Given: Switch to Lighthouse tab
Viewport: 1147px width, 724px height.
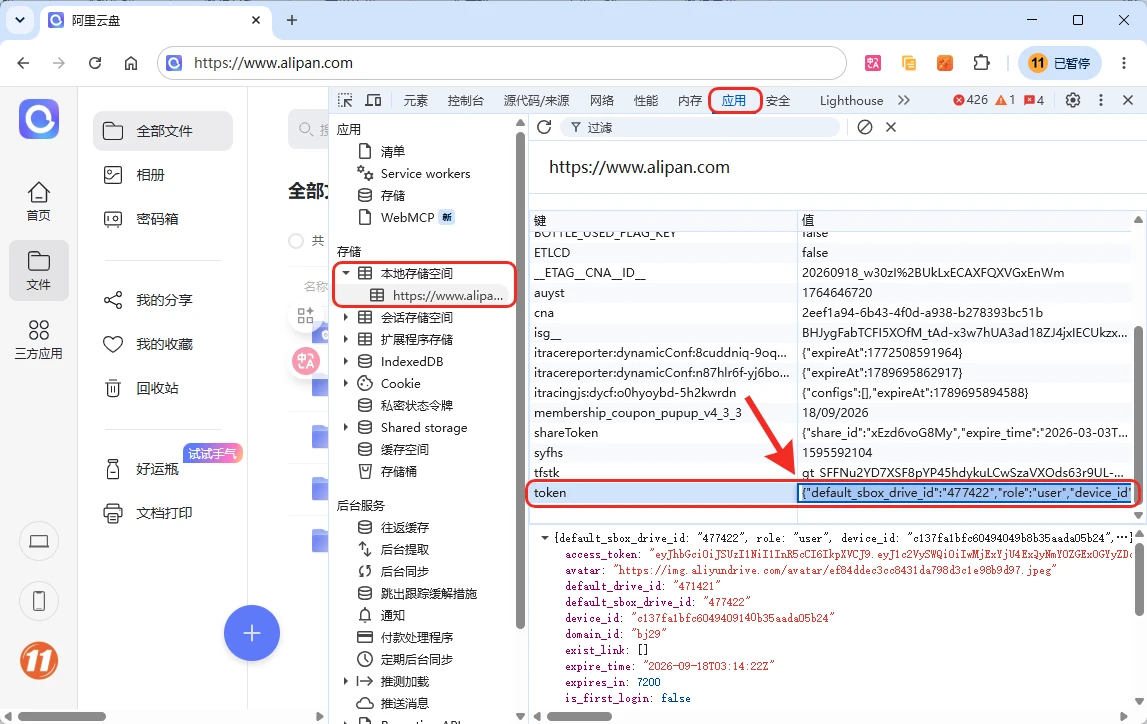Looking at the screenshot, I should pos(851,100).
